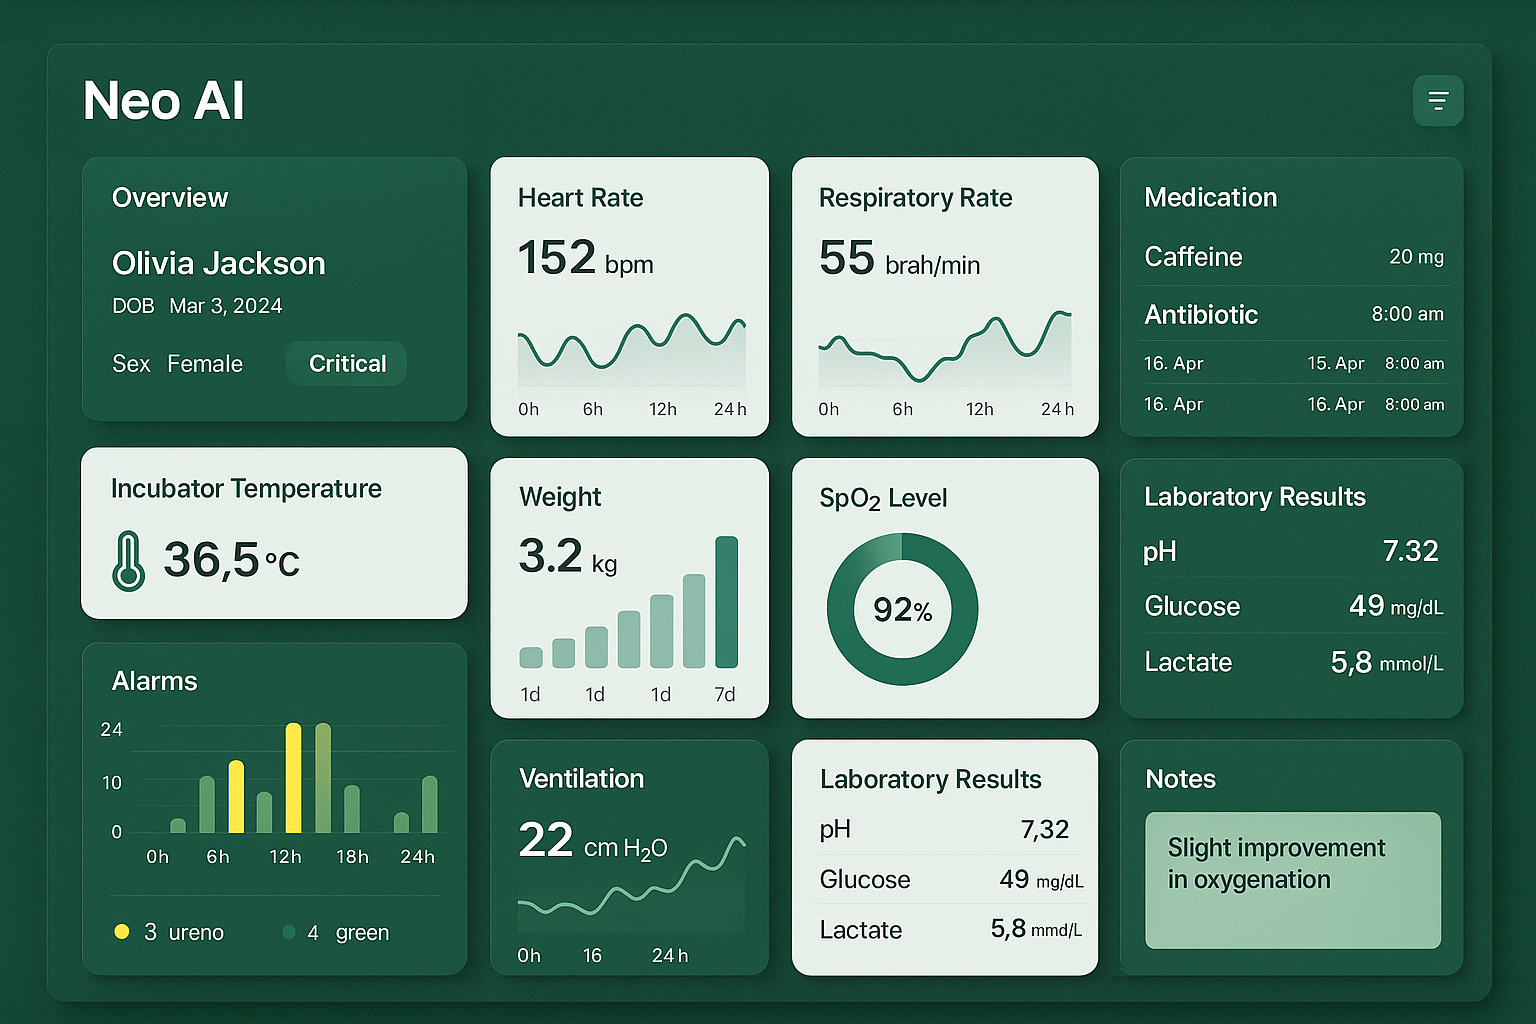Expand the Medication card for Antibiotic details
This screenshot has width=1536, height=1024.
click(1200, 314)
